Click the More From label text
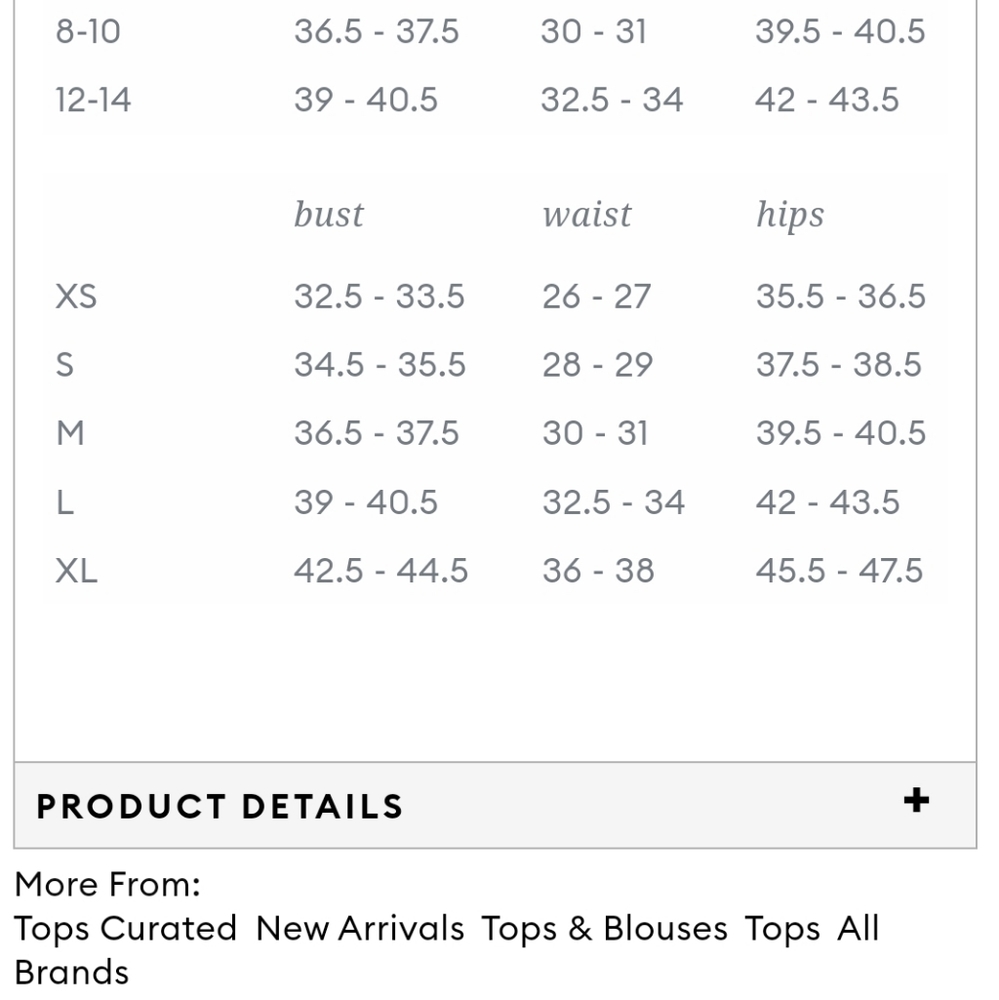The width and height of the screenshot is (999, 1000). (107, 884)
